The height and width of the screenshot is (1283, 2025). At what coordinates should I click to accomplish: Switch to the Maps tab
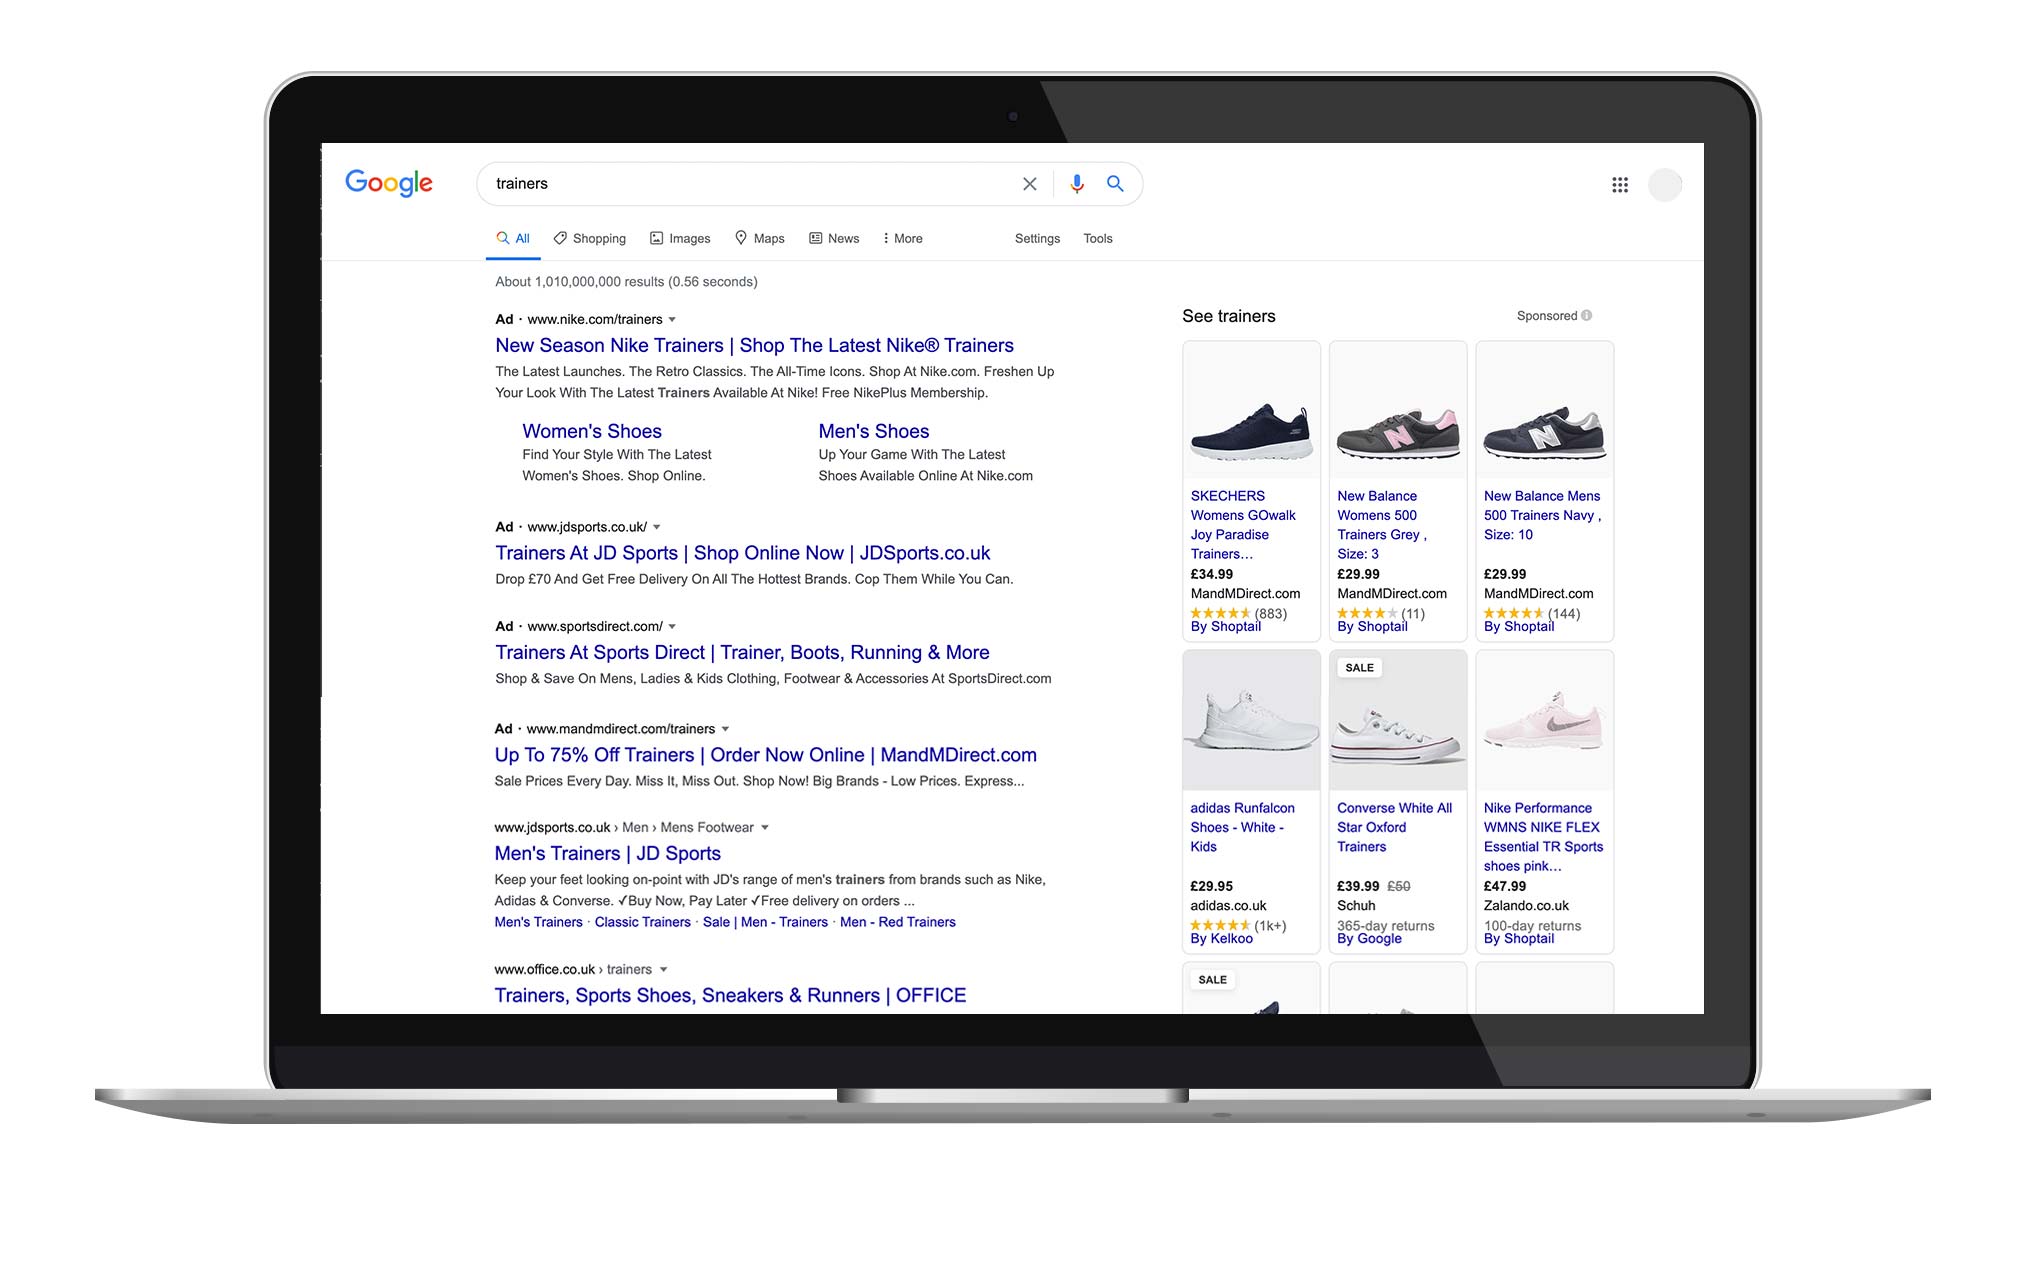tap(760, 238)
